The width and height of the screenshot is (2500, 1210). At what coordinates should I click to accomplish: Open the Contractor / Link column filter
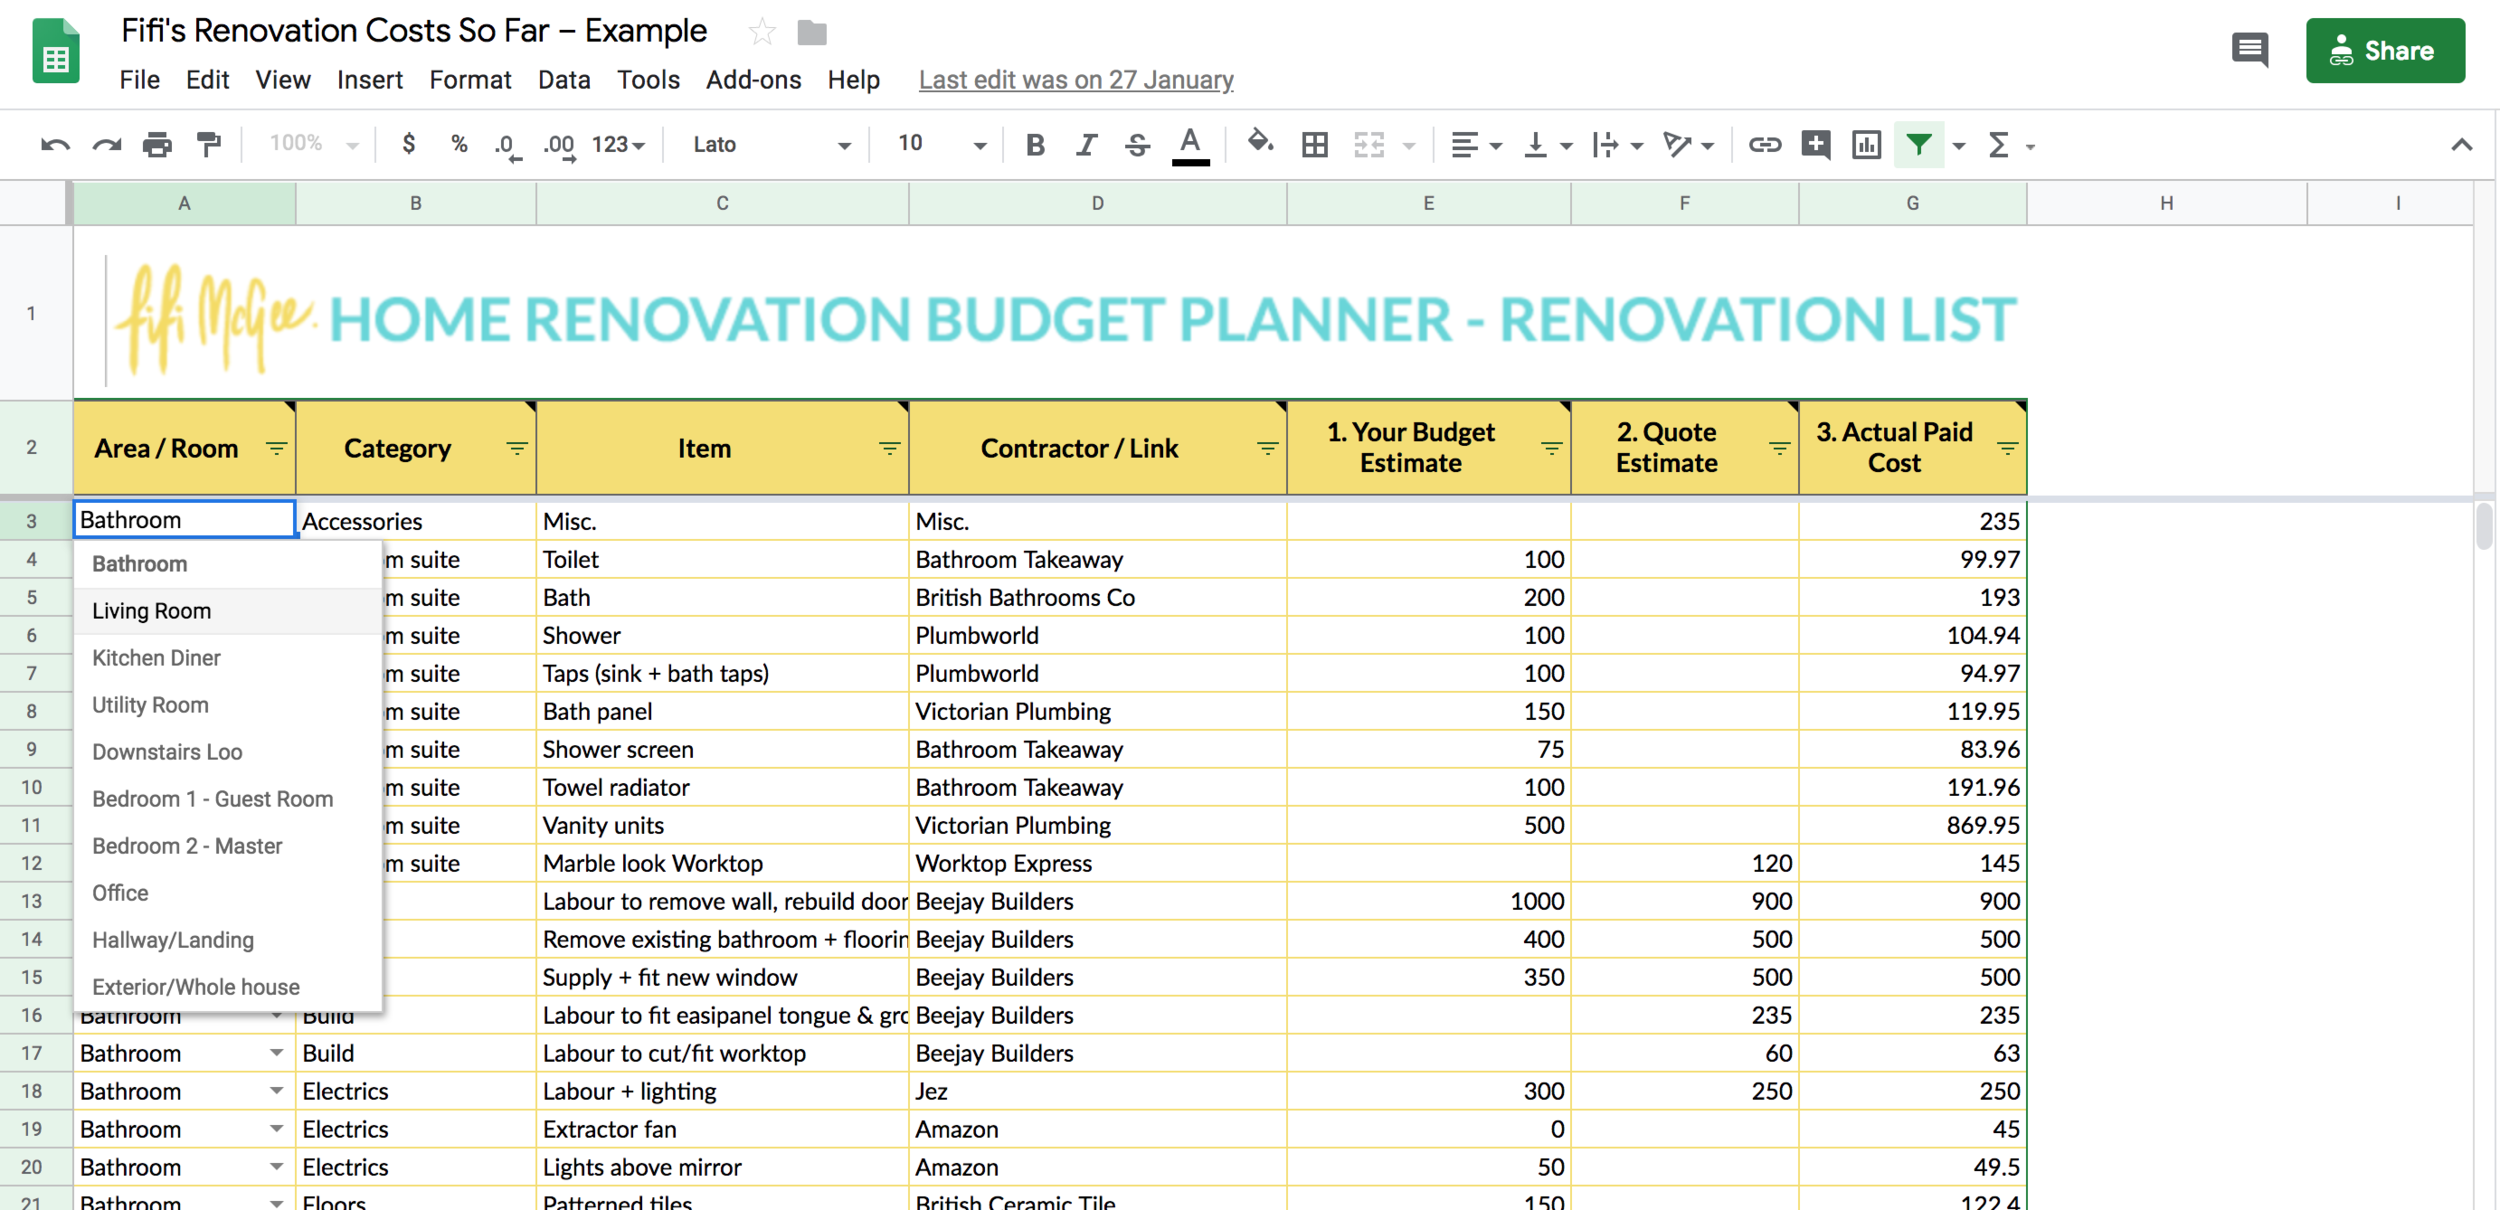[x=1267, y=448]
